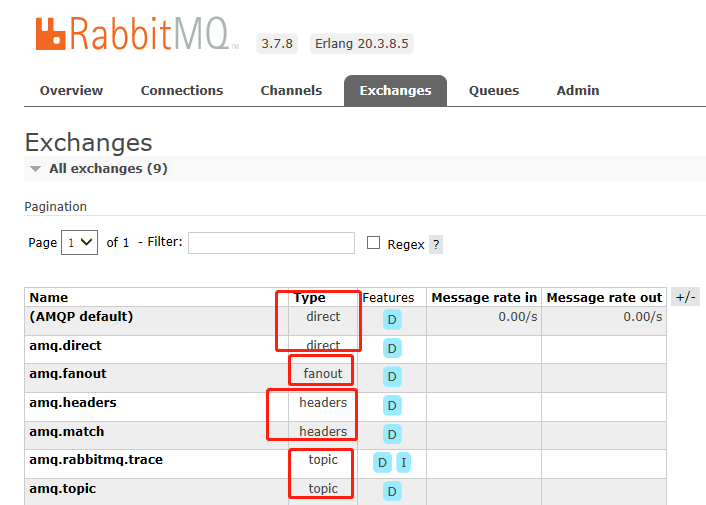Screen dimensions: 706x505
Task: Open the amq.direct exchange
Action: pyautogui.click(x=65, y=345)
